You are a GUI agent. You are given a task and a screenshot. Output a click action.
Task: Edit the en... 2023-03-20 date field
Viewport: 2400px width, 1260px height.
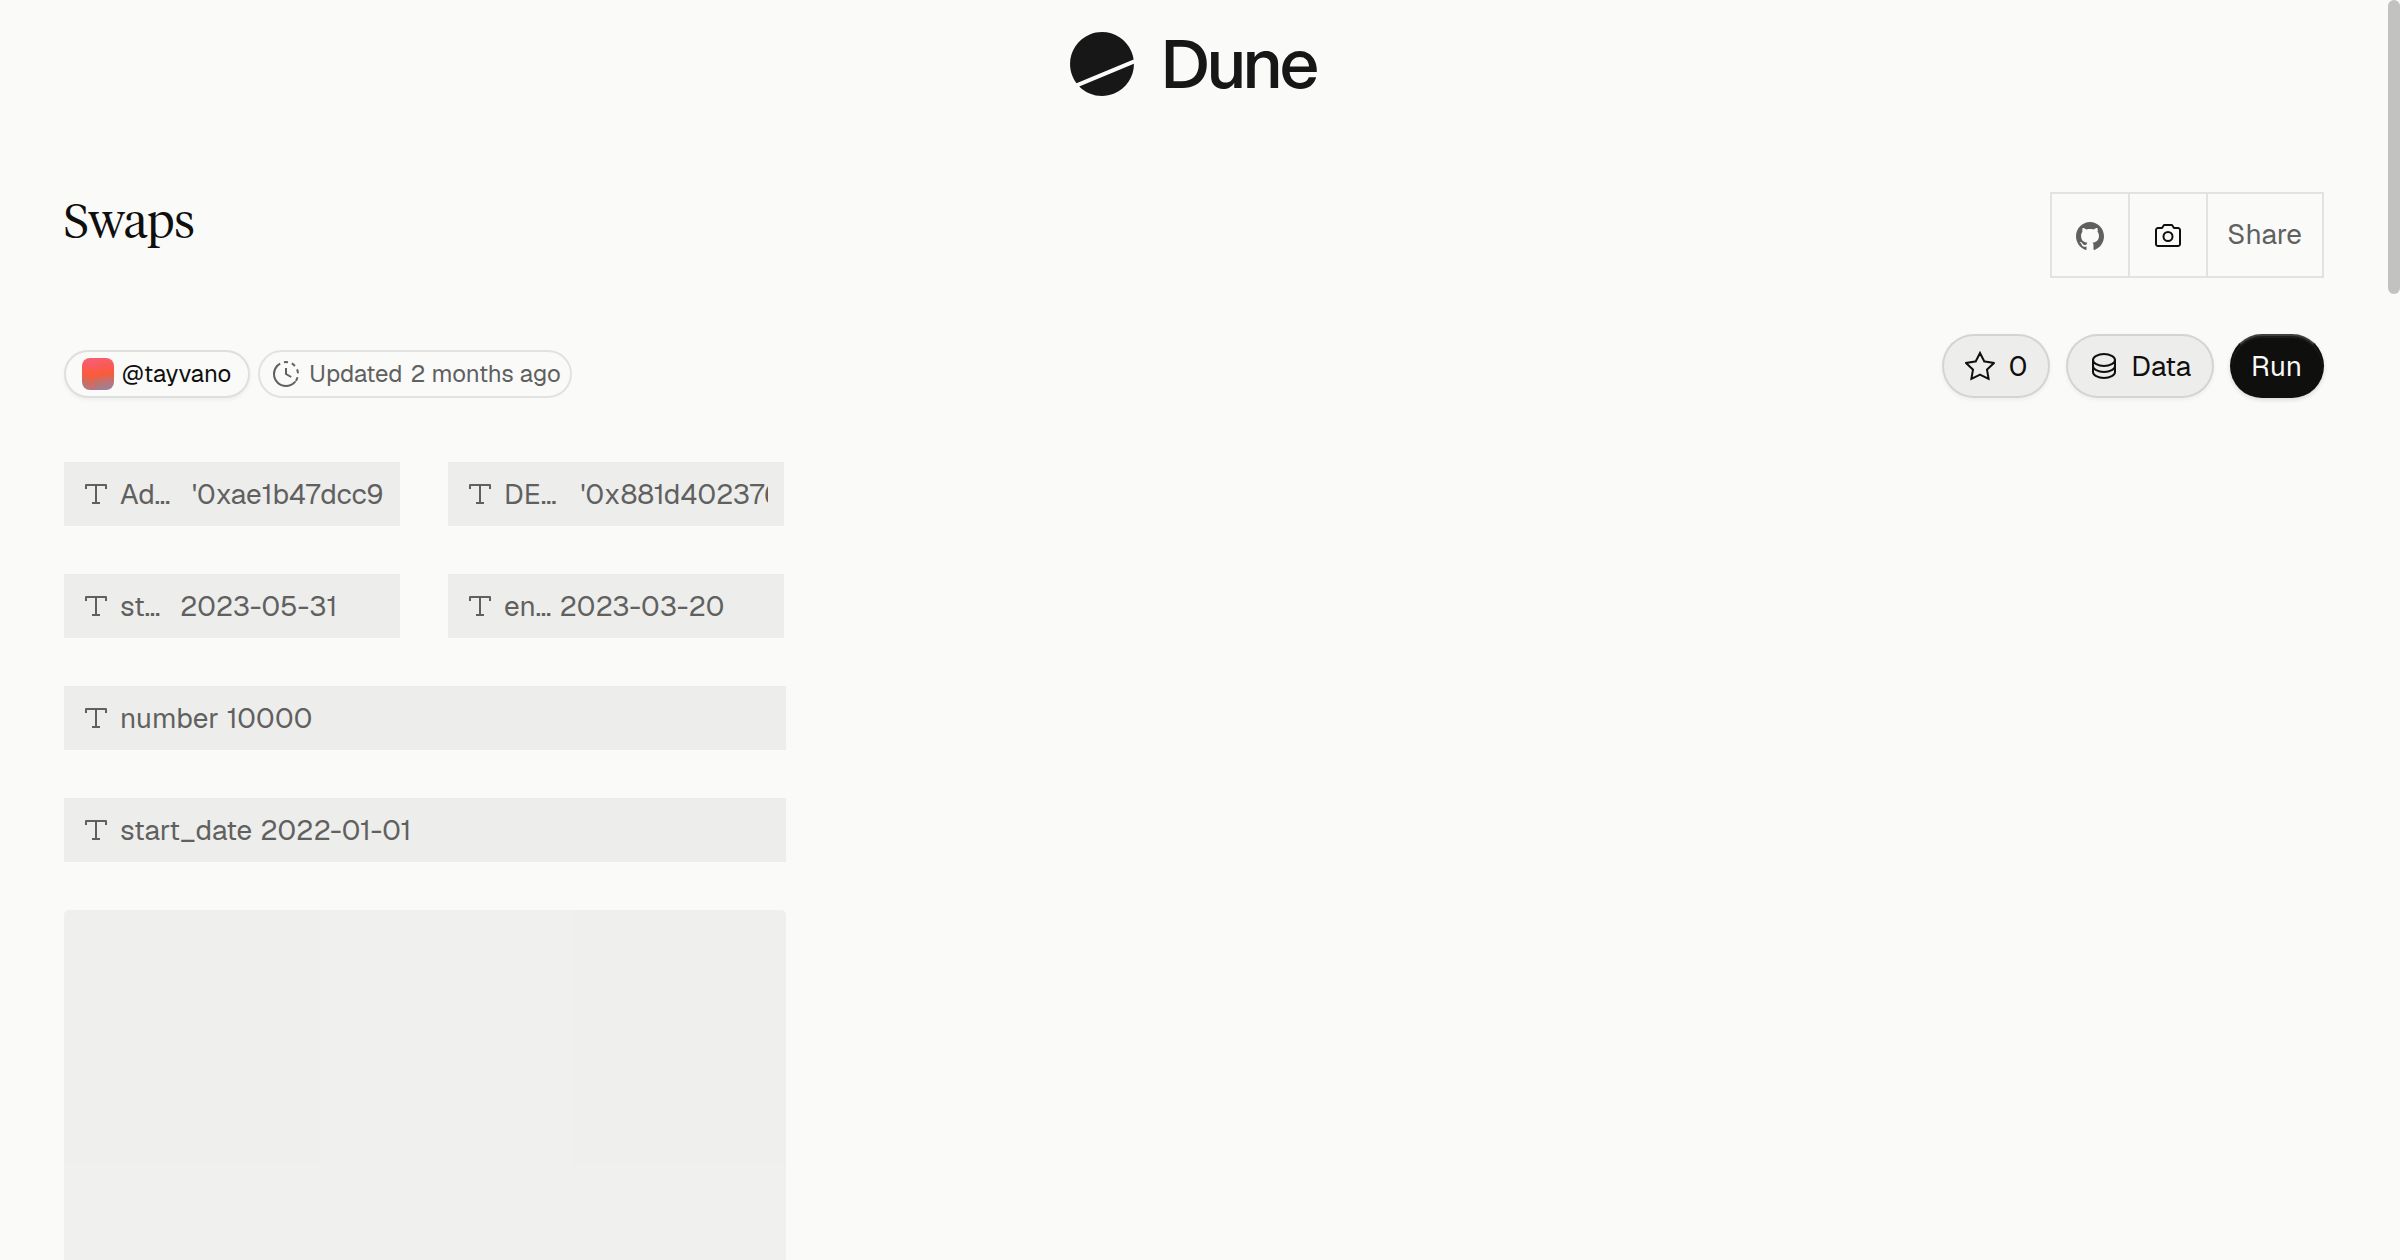(x=616, y=606)
